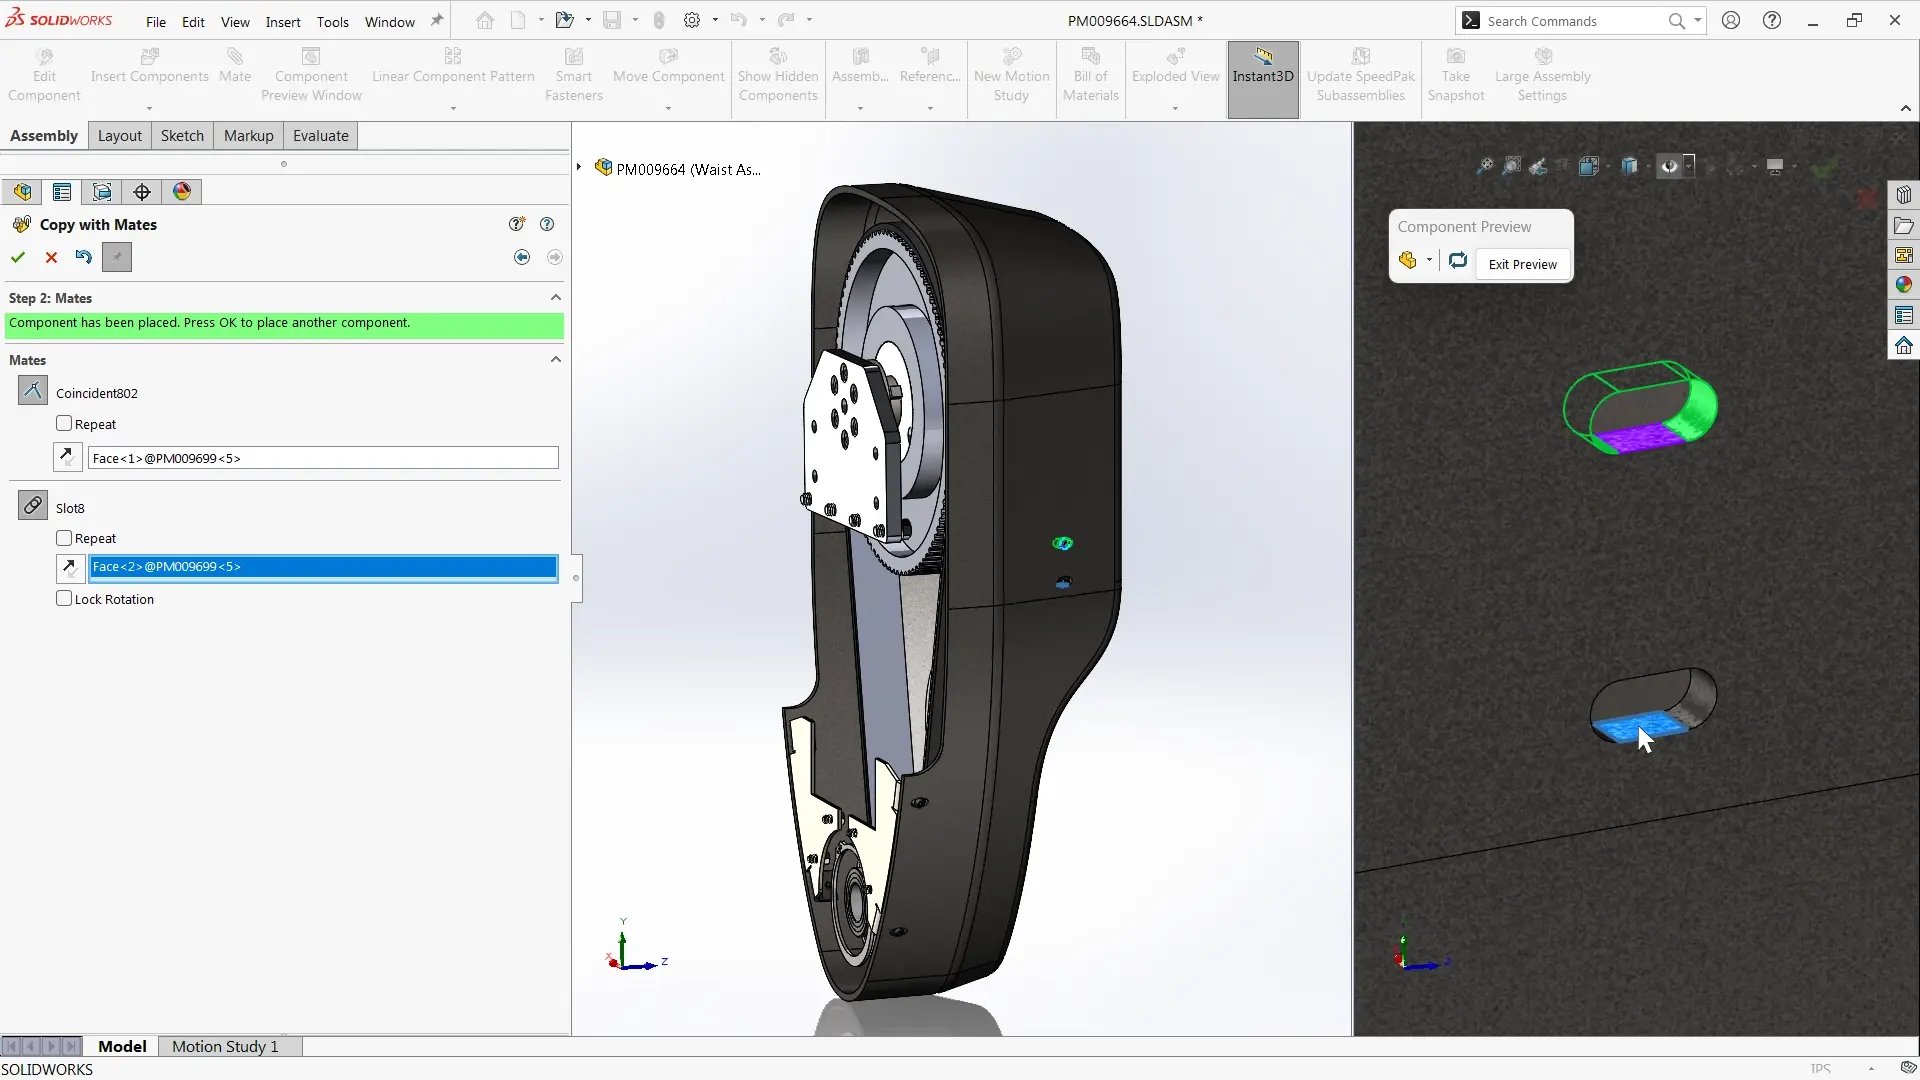Enable the Repeat checkbox for Slot8
Screen dimensions: 1920x1080
point(65,538)
